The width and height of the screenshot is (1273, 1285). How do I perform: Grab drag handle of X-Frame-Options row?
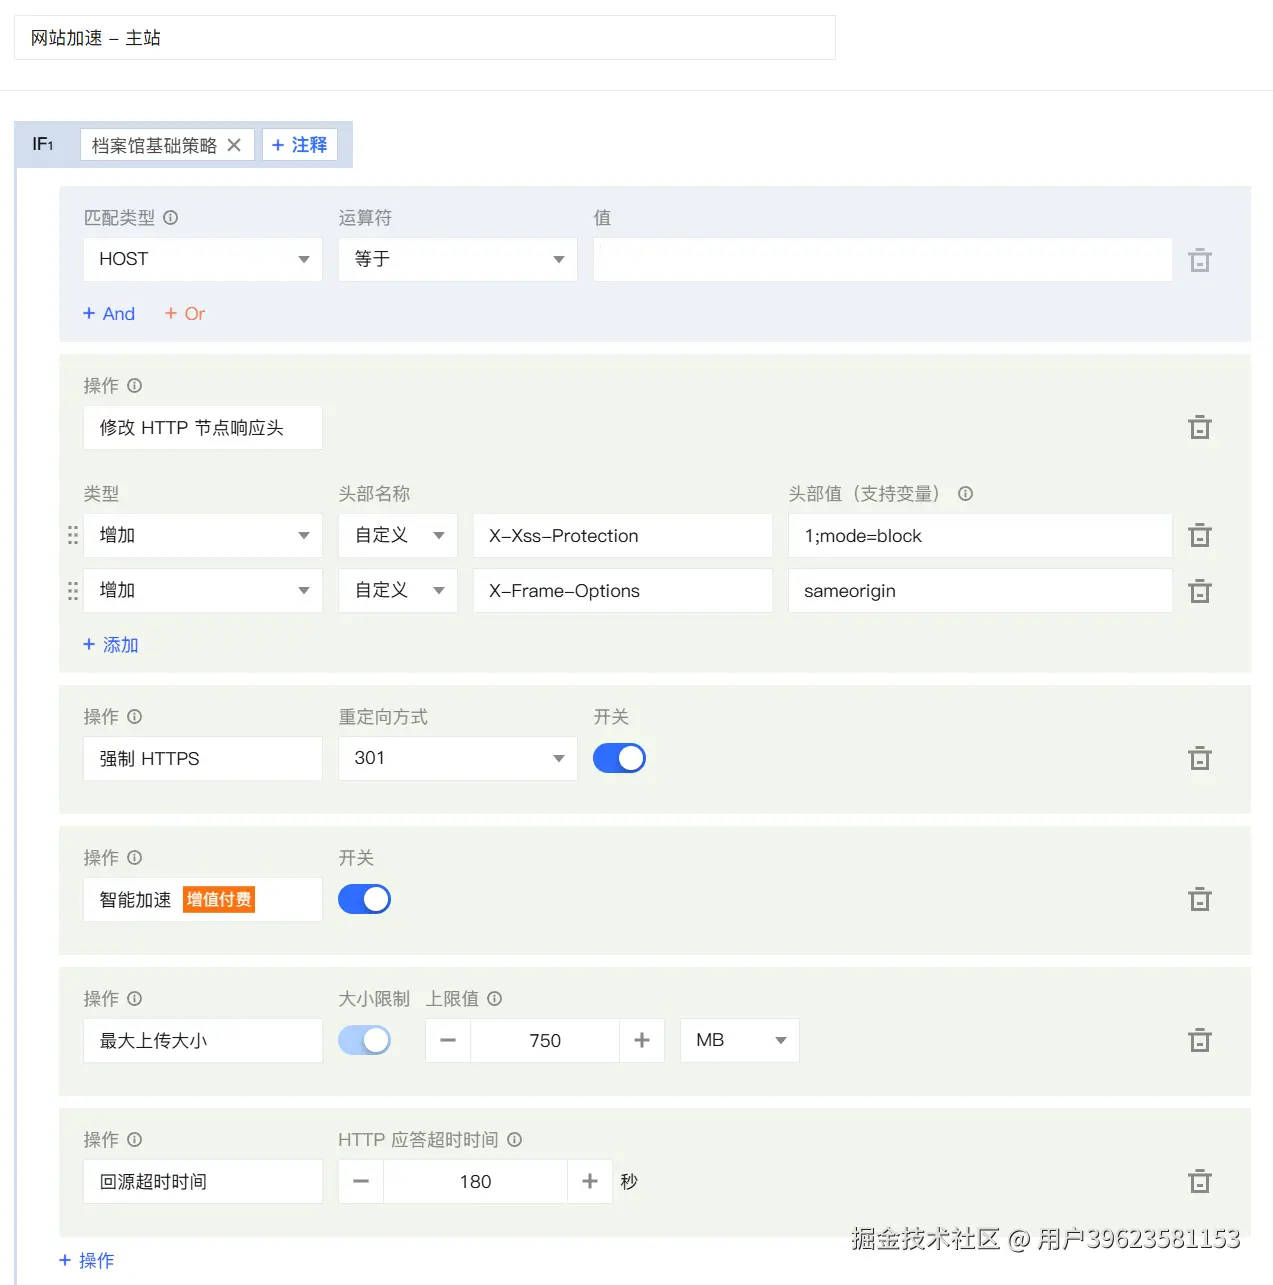(x=72, y=591)
